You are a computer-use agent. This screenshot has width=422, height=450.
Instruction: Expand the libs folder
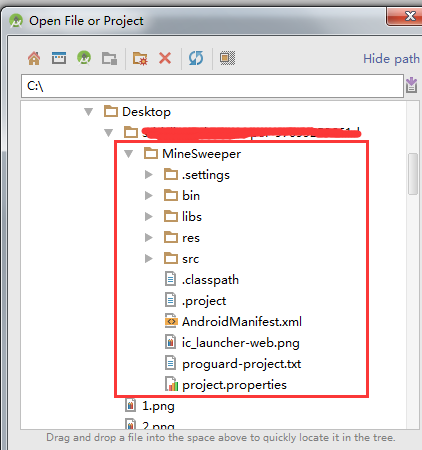pos(149,217)
